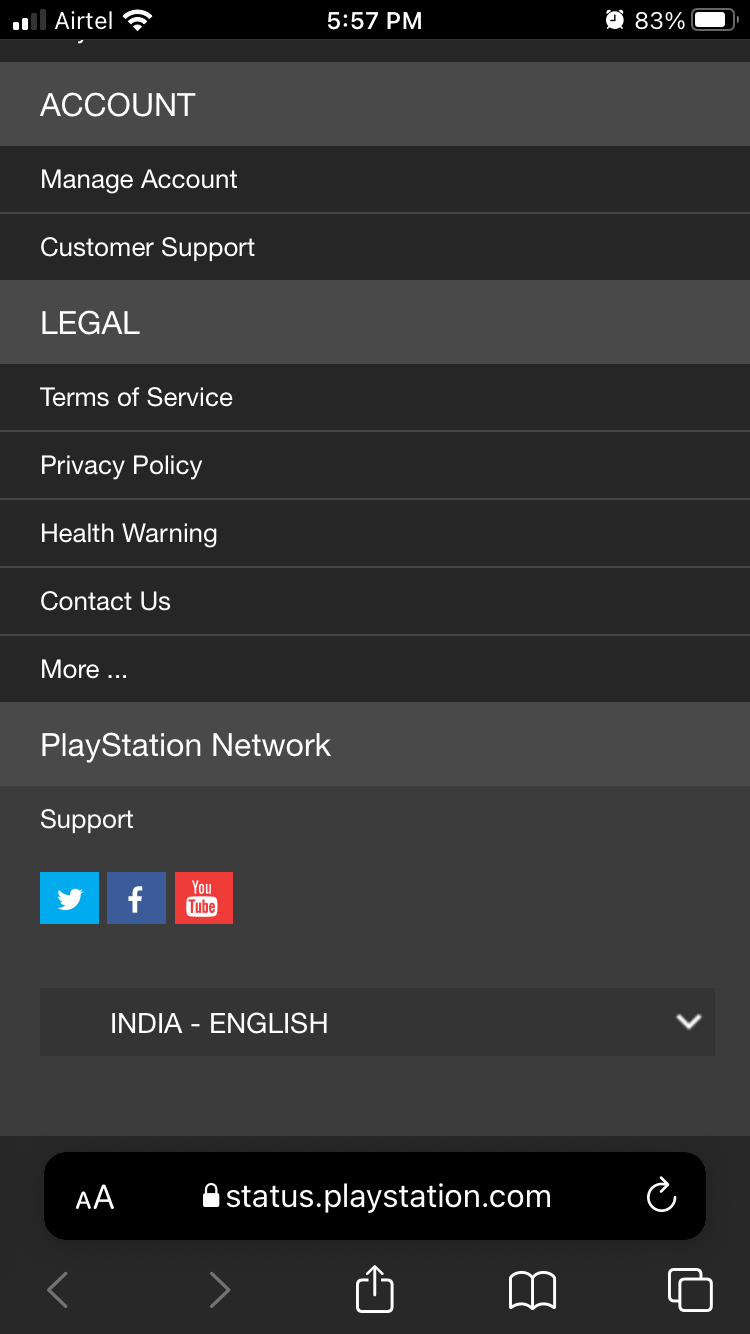Open PlayStation Twitter page icon
The height and width of the screenshot is (1334, 750).
pyautogui.click(x=69, y=898)
